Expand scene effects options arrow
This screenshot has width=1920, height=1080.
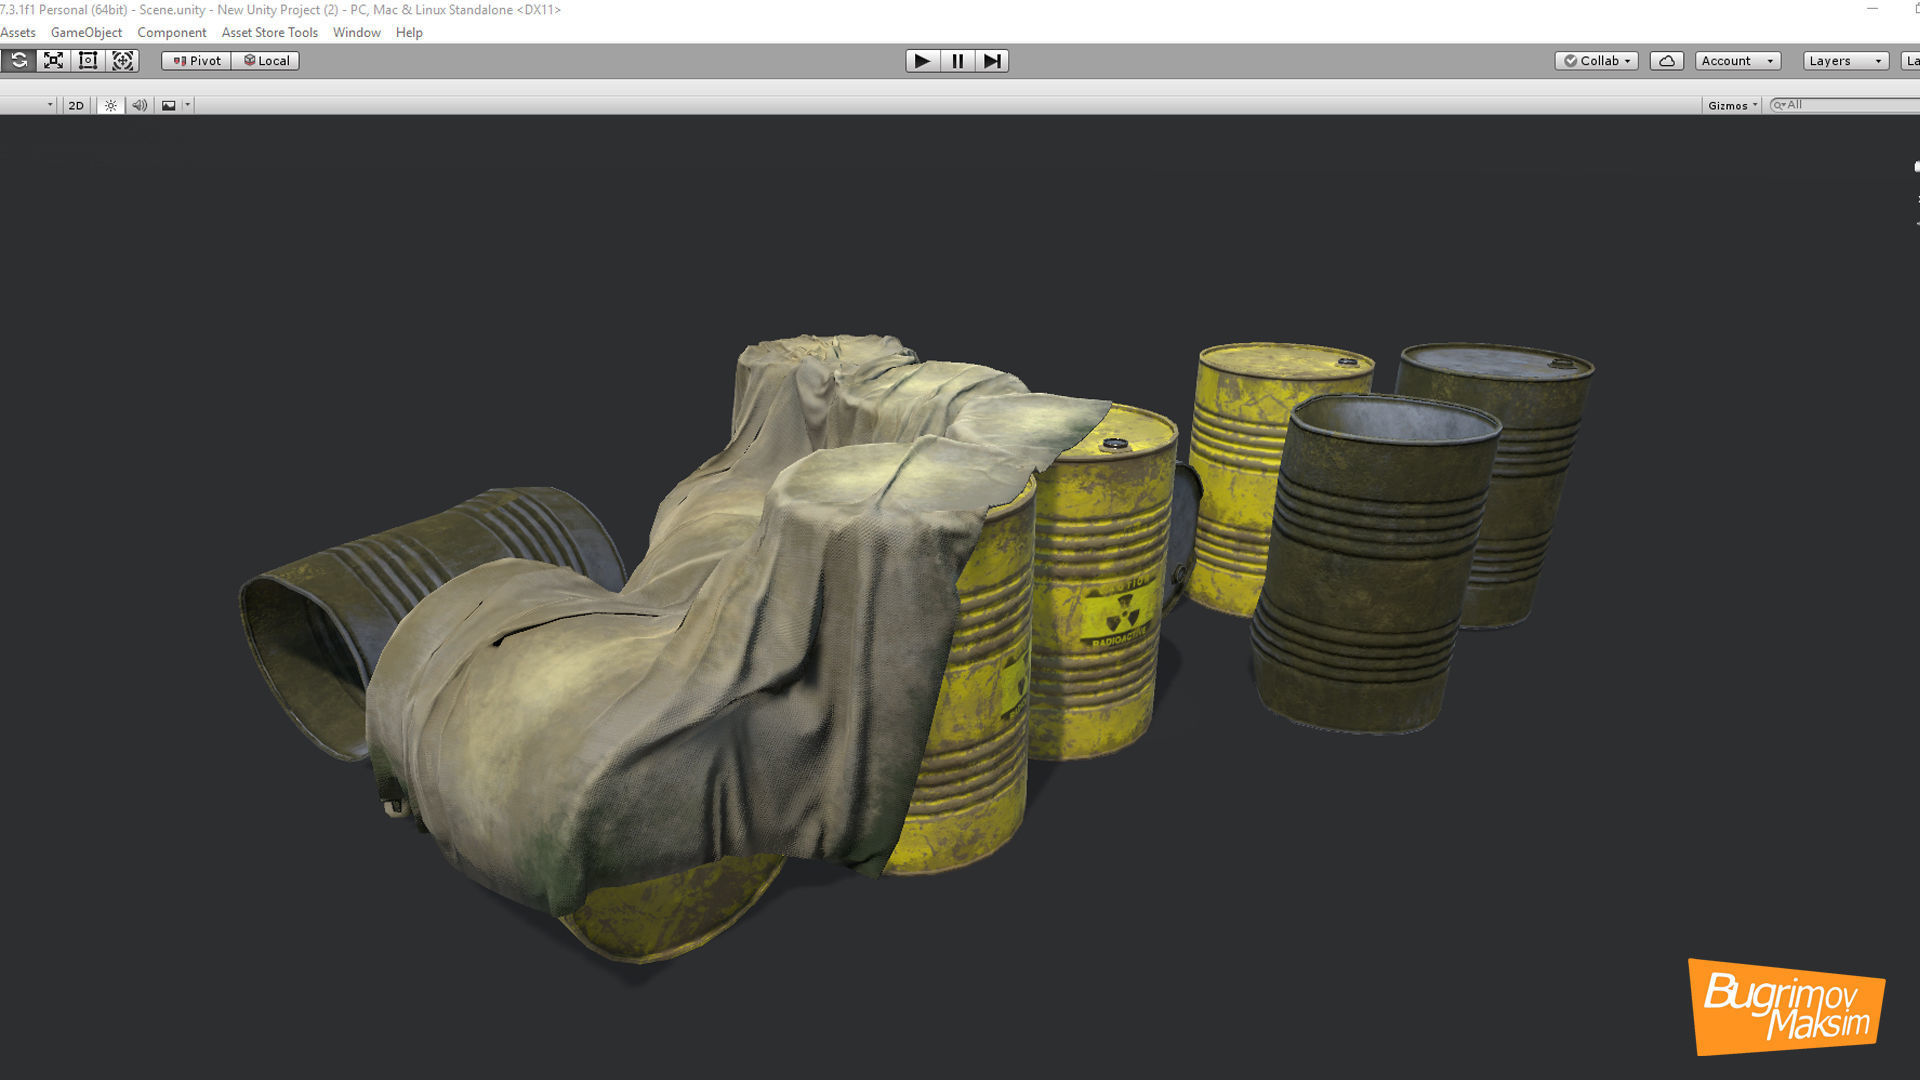tap(187, 105)
